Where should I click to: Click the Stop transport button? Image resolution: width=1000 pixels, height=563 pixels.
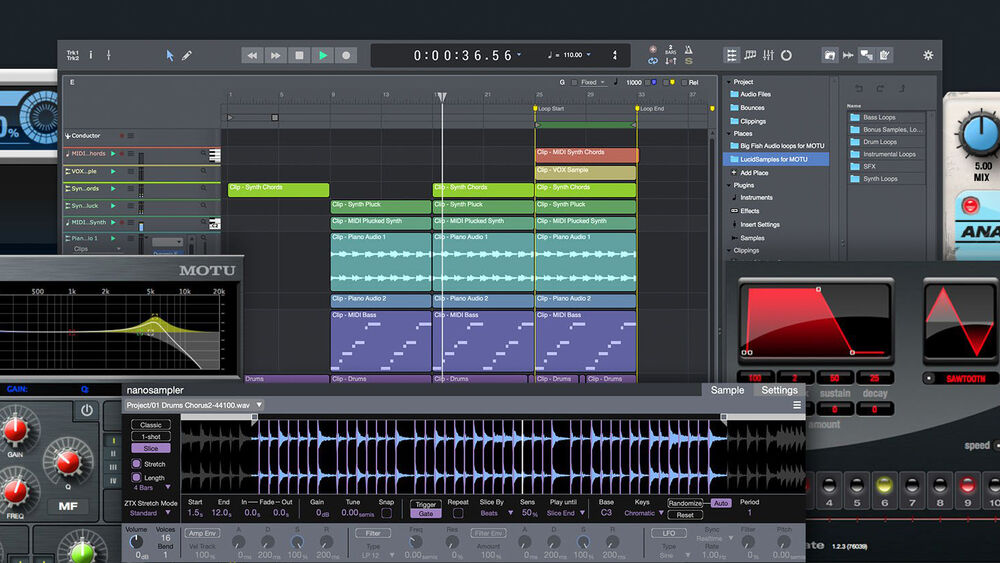[299, 56]
